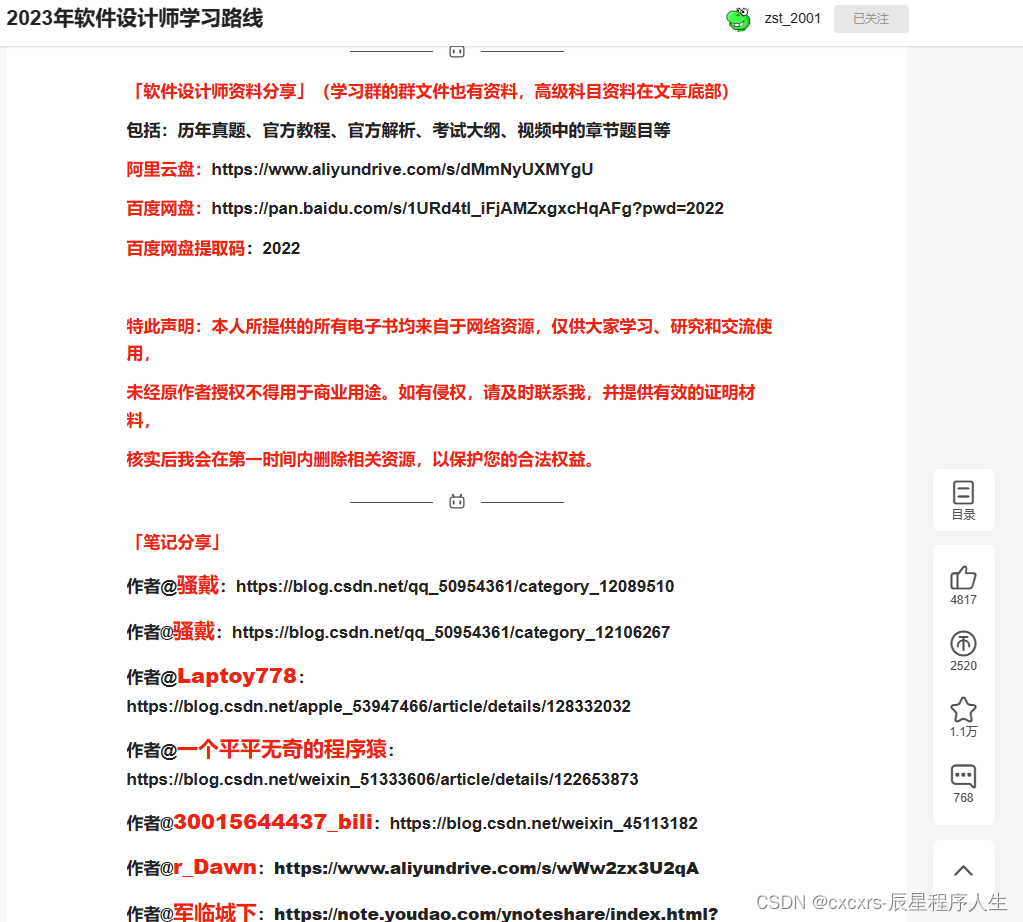Click the line 未经原作者授权不得用于商业用途
The height and width of the screenshot is (922, 1023).
(x=440, y=406)
